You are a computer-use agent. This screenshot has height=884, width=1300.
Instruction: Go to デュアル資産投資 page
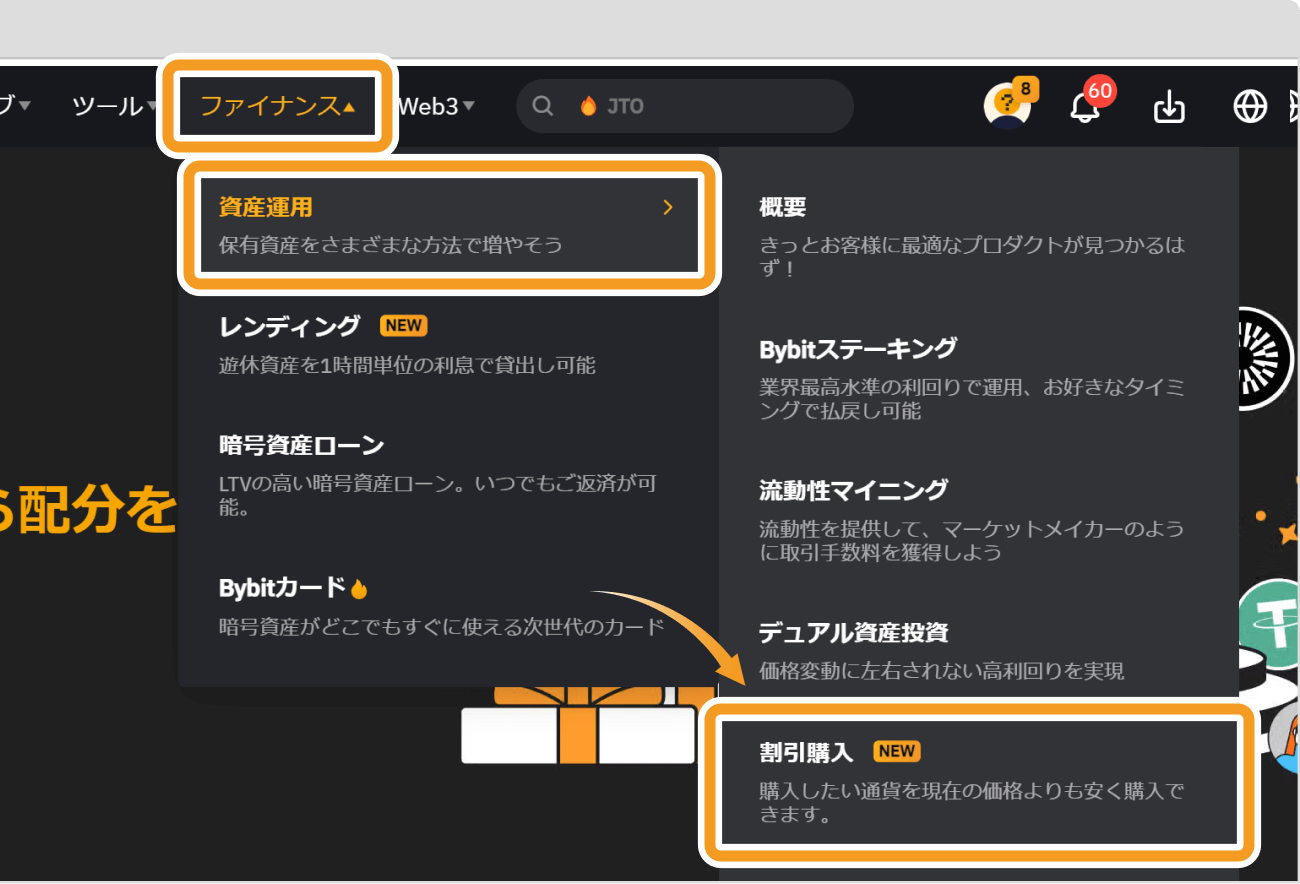click(x=853, y=633)
